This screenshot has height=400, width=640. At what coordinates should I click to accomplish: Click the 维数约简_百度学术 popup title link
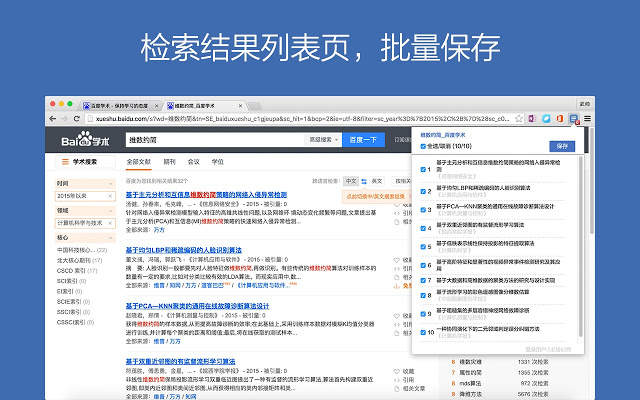pos(443,135)
